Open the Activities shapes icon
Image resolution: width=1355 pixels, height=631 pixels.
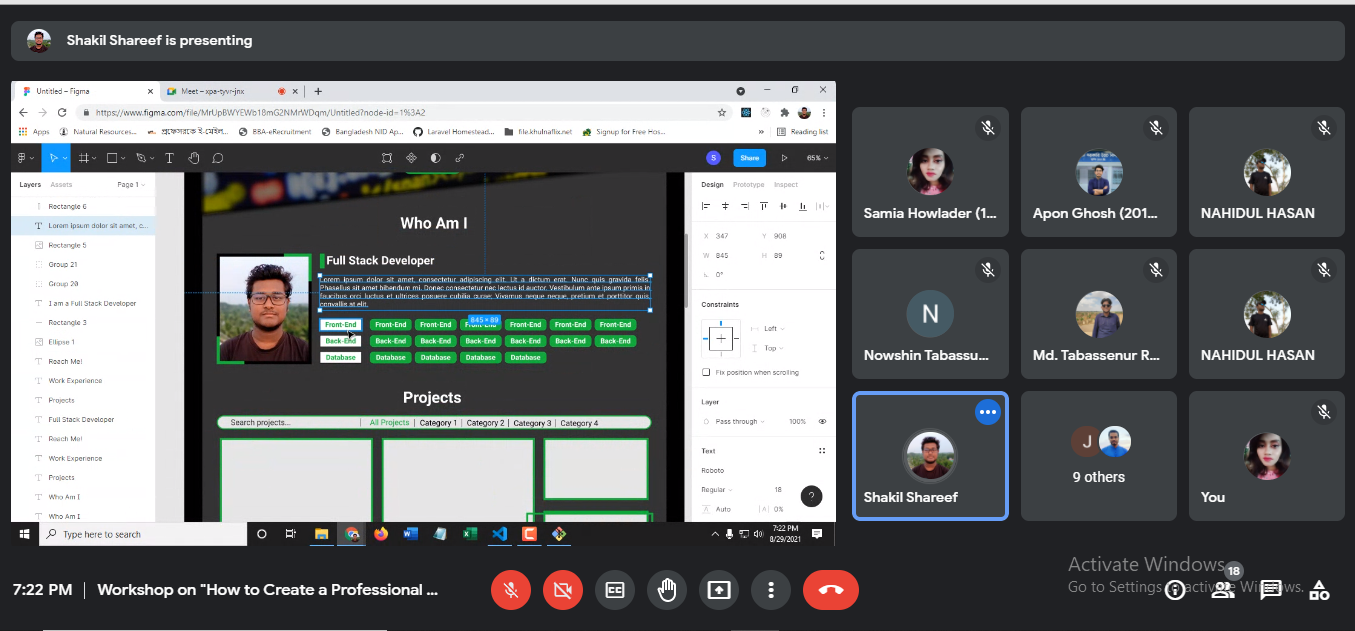(1319, 590)
